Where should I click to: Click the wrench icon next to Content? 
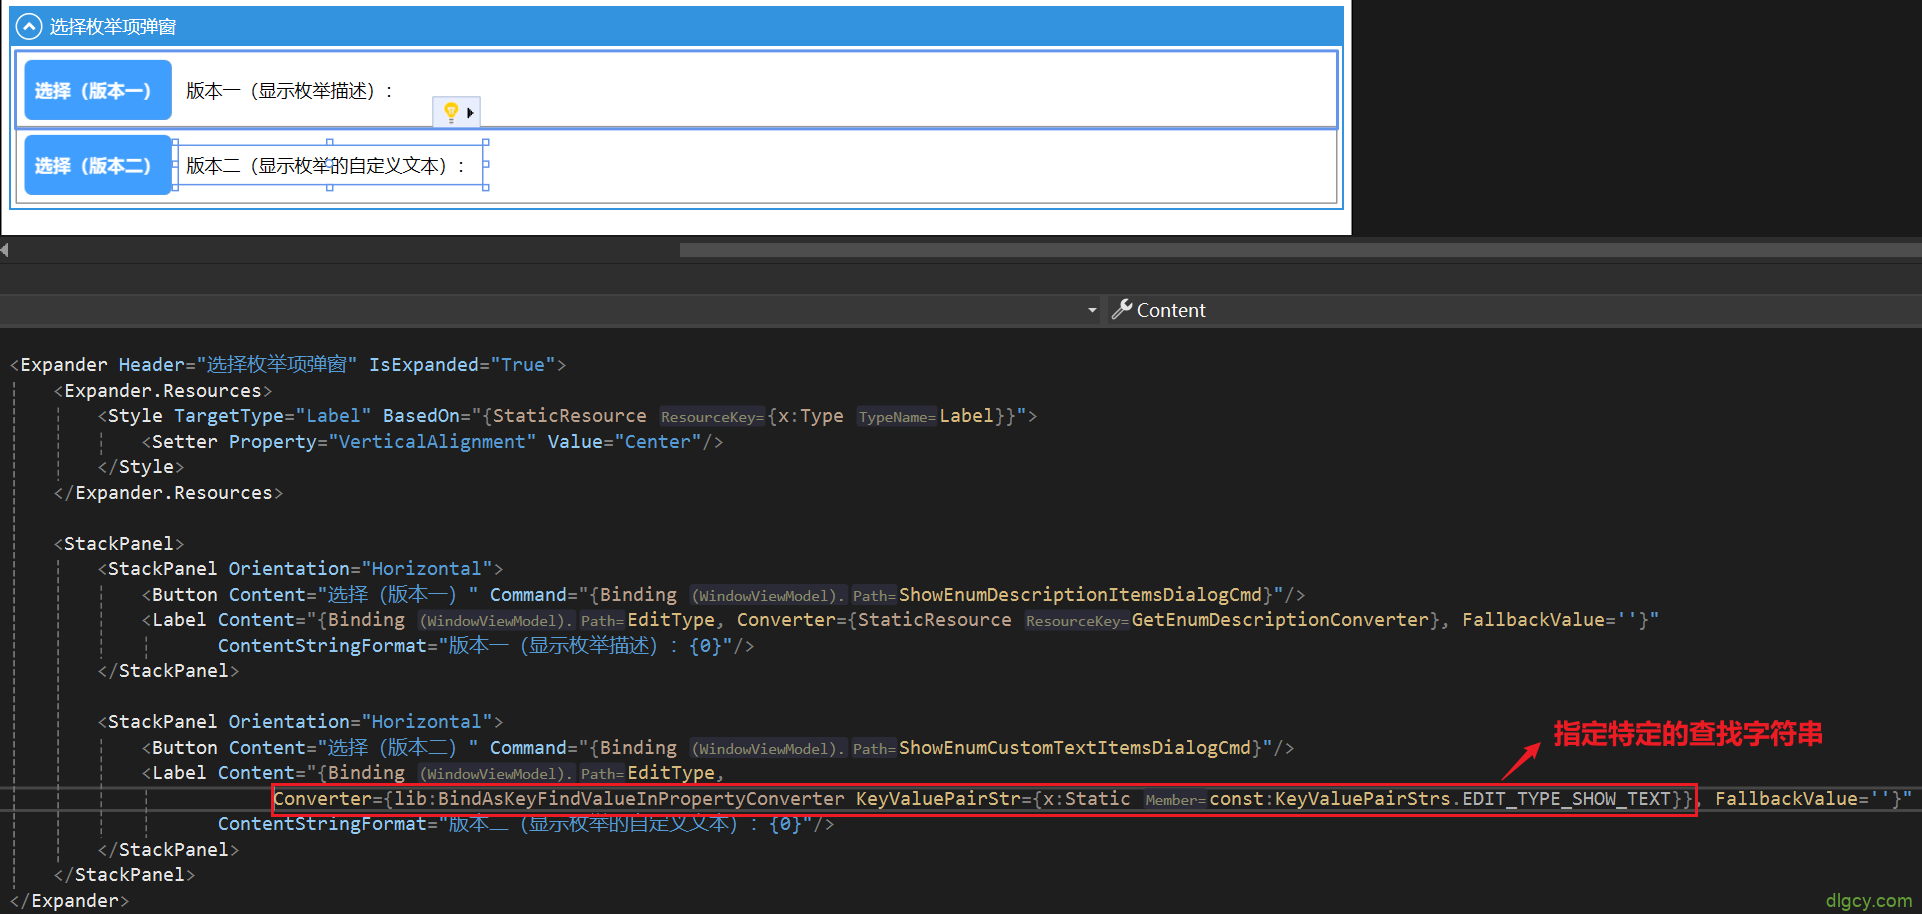tap(1122, 310)
